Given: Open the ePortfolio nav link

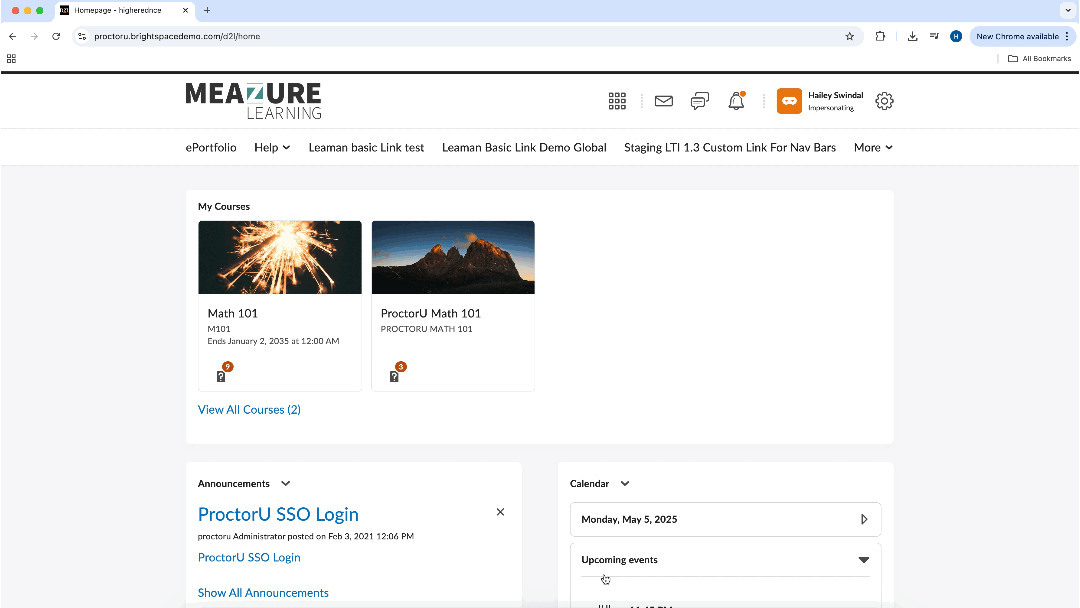Looking at the screenshot, I should 211,147.
